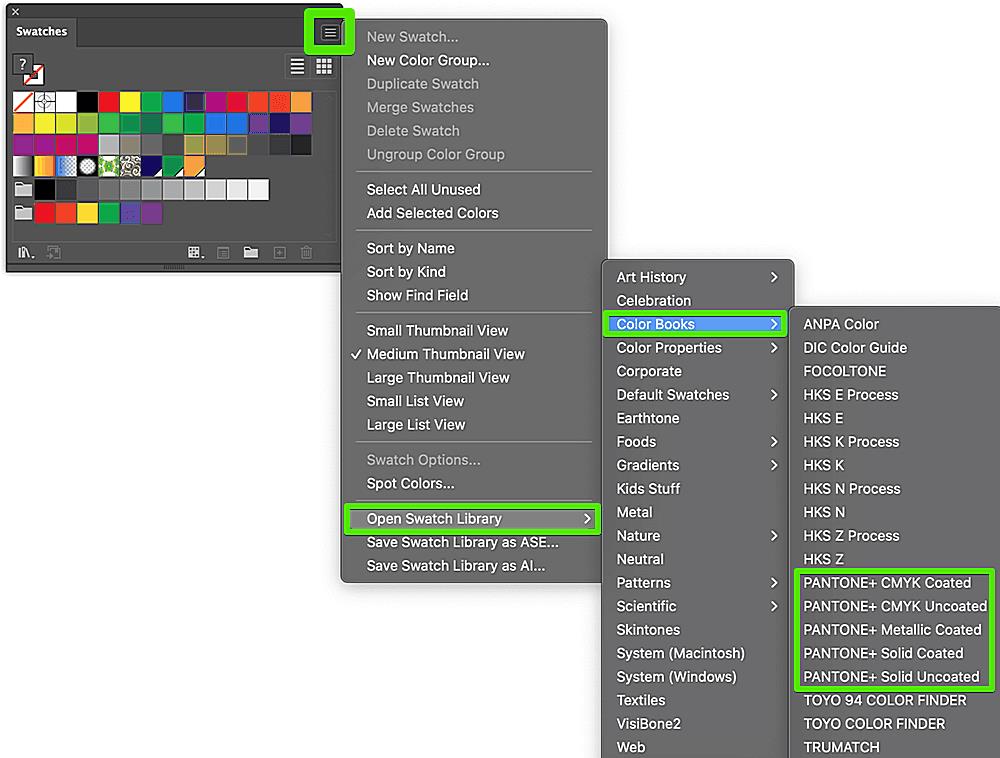Screen dimensions: 1000x758
Task: Click the Delete Swatch trash icon
Action: coord(307,252)
